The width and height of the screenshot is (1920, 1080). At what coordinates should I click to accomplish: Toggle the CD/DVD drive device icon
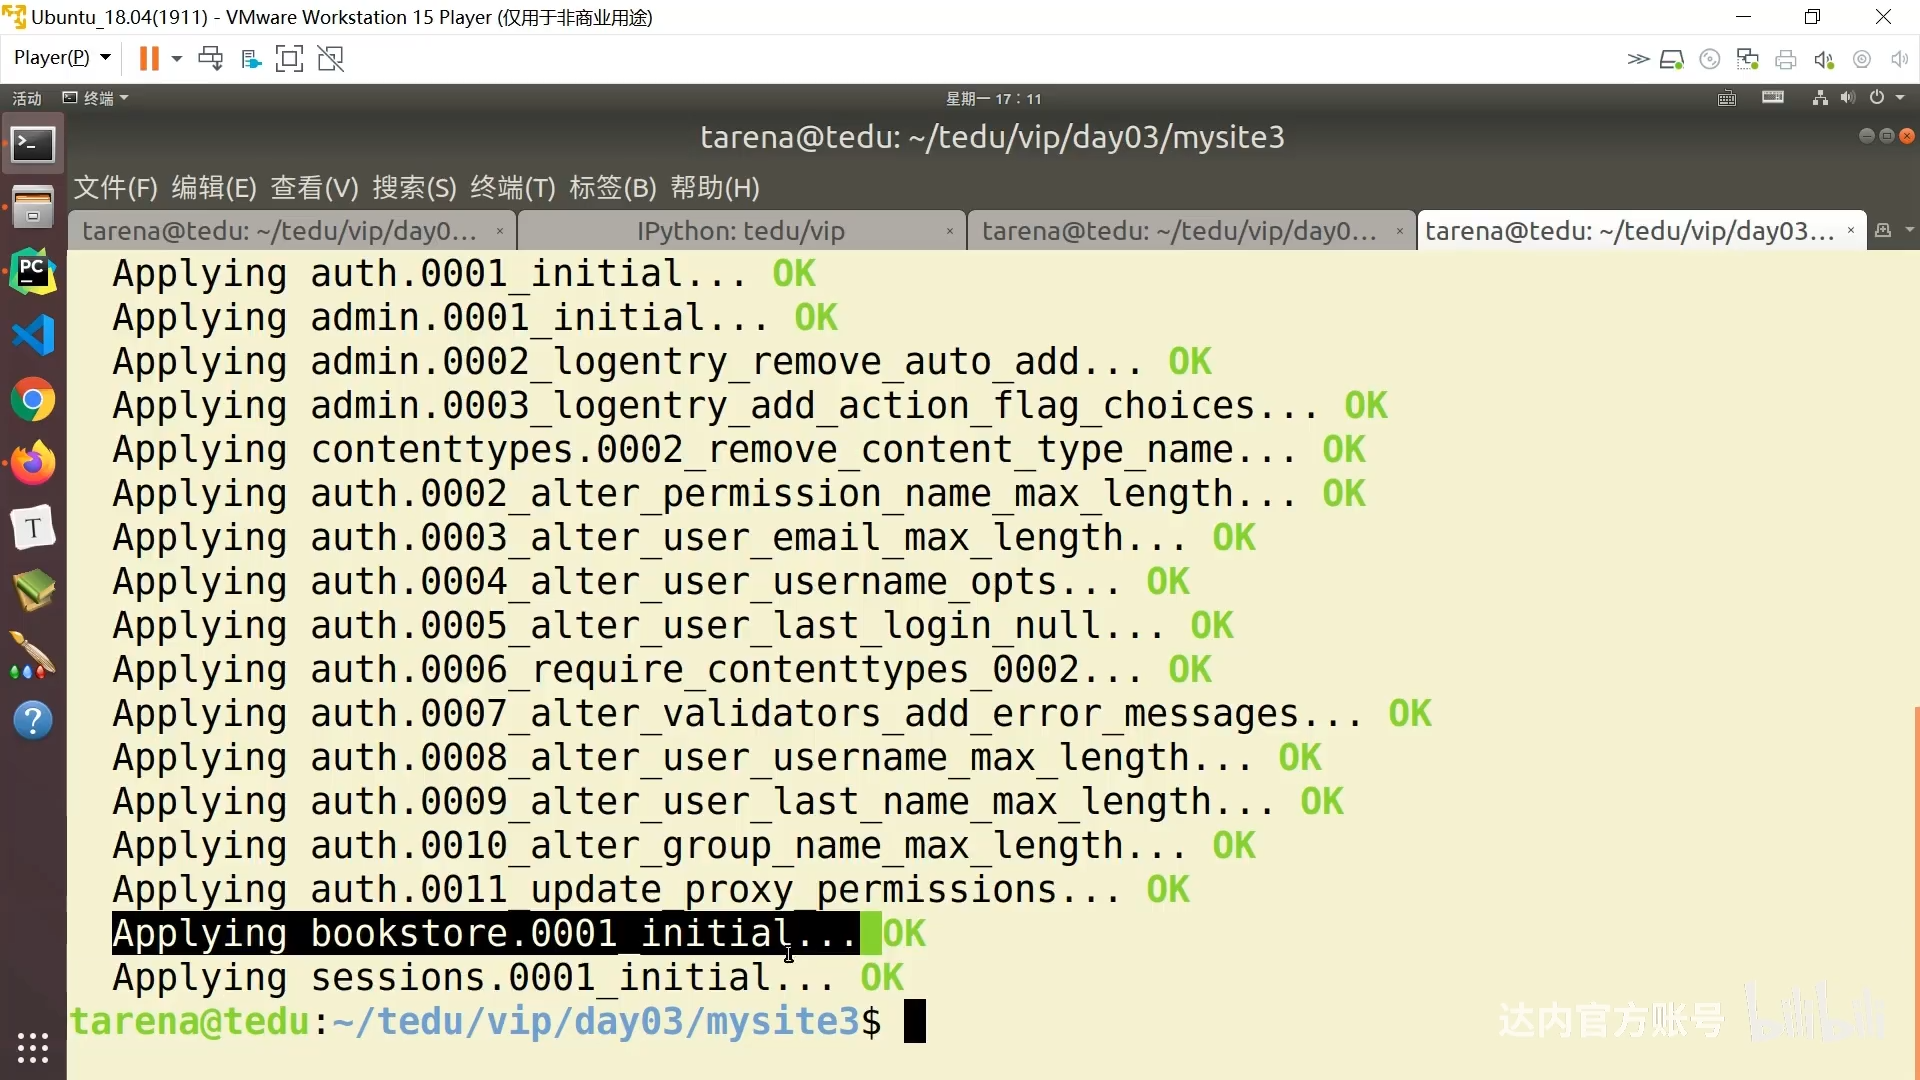click(1710, 60)
